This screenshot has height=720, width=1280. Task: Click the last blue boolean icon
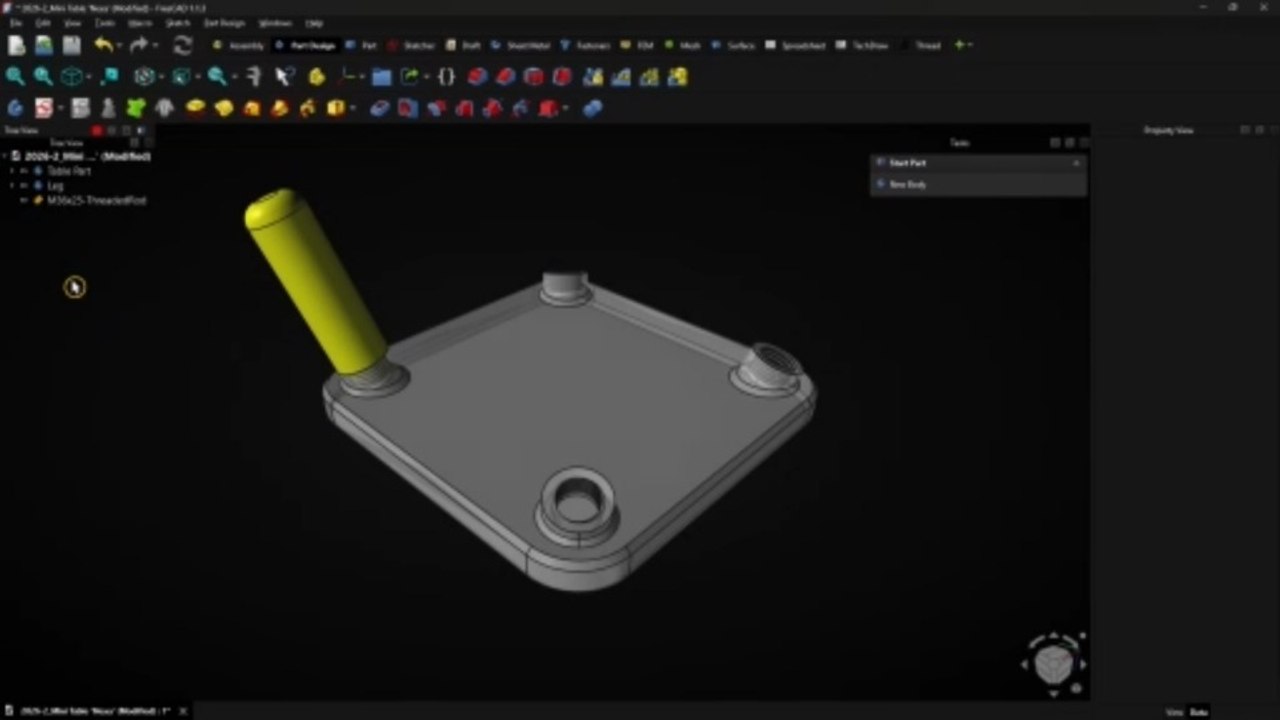click(593, 108)
